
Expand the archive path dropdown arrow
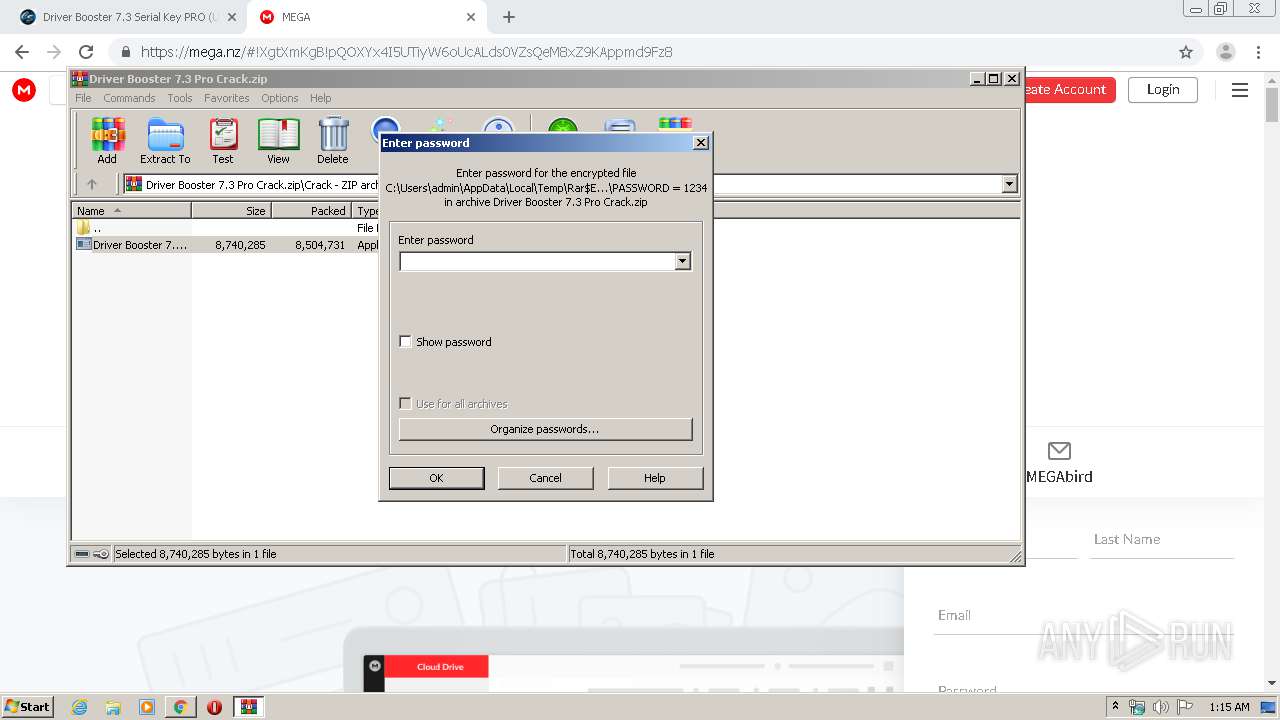coord(1009,184)
